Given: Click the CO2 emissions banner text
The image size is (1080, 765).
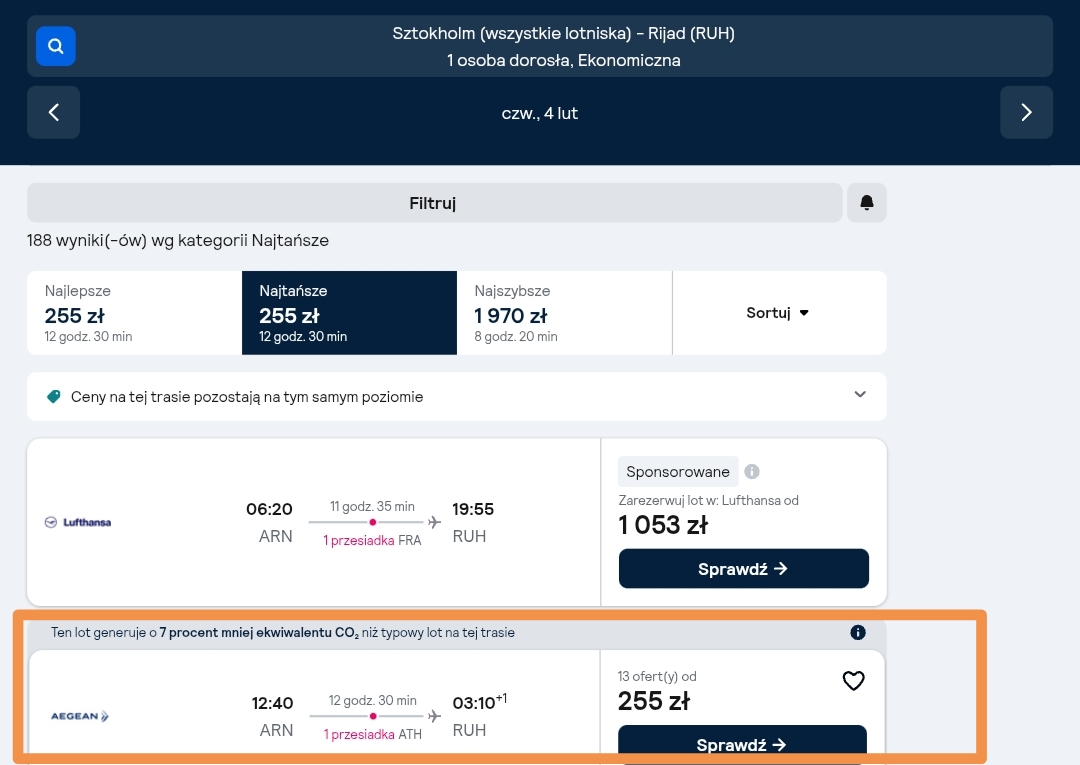Looking at the screenshot, I should point(282,632).
